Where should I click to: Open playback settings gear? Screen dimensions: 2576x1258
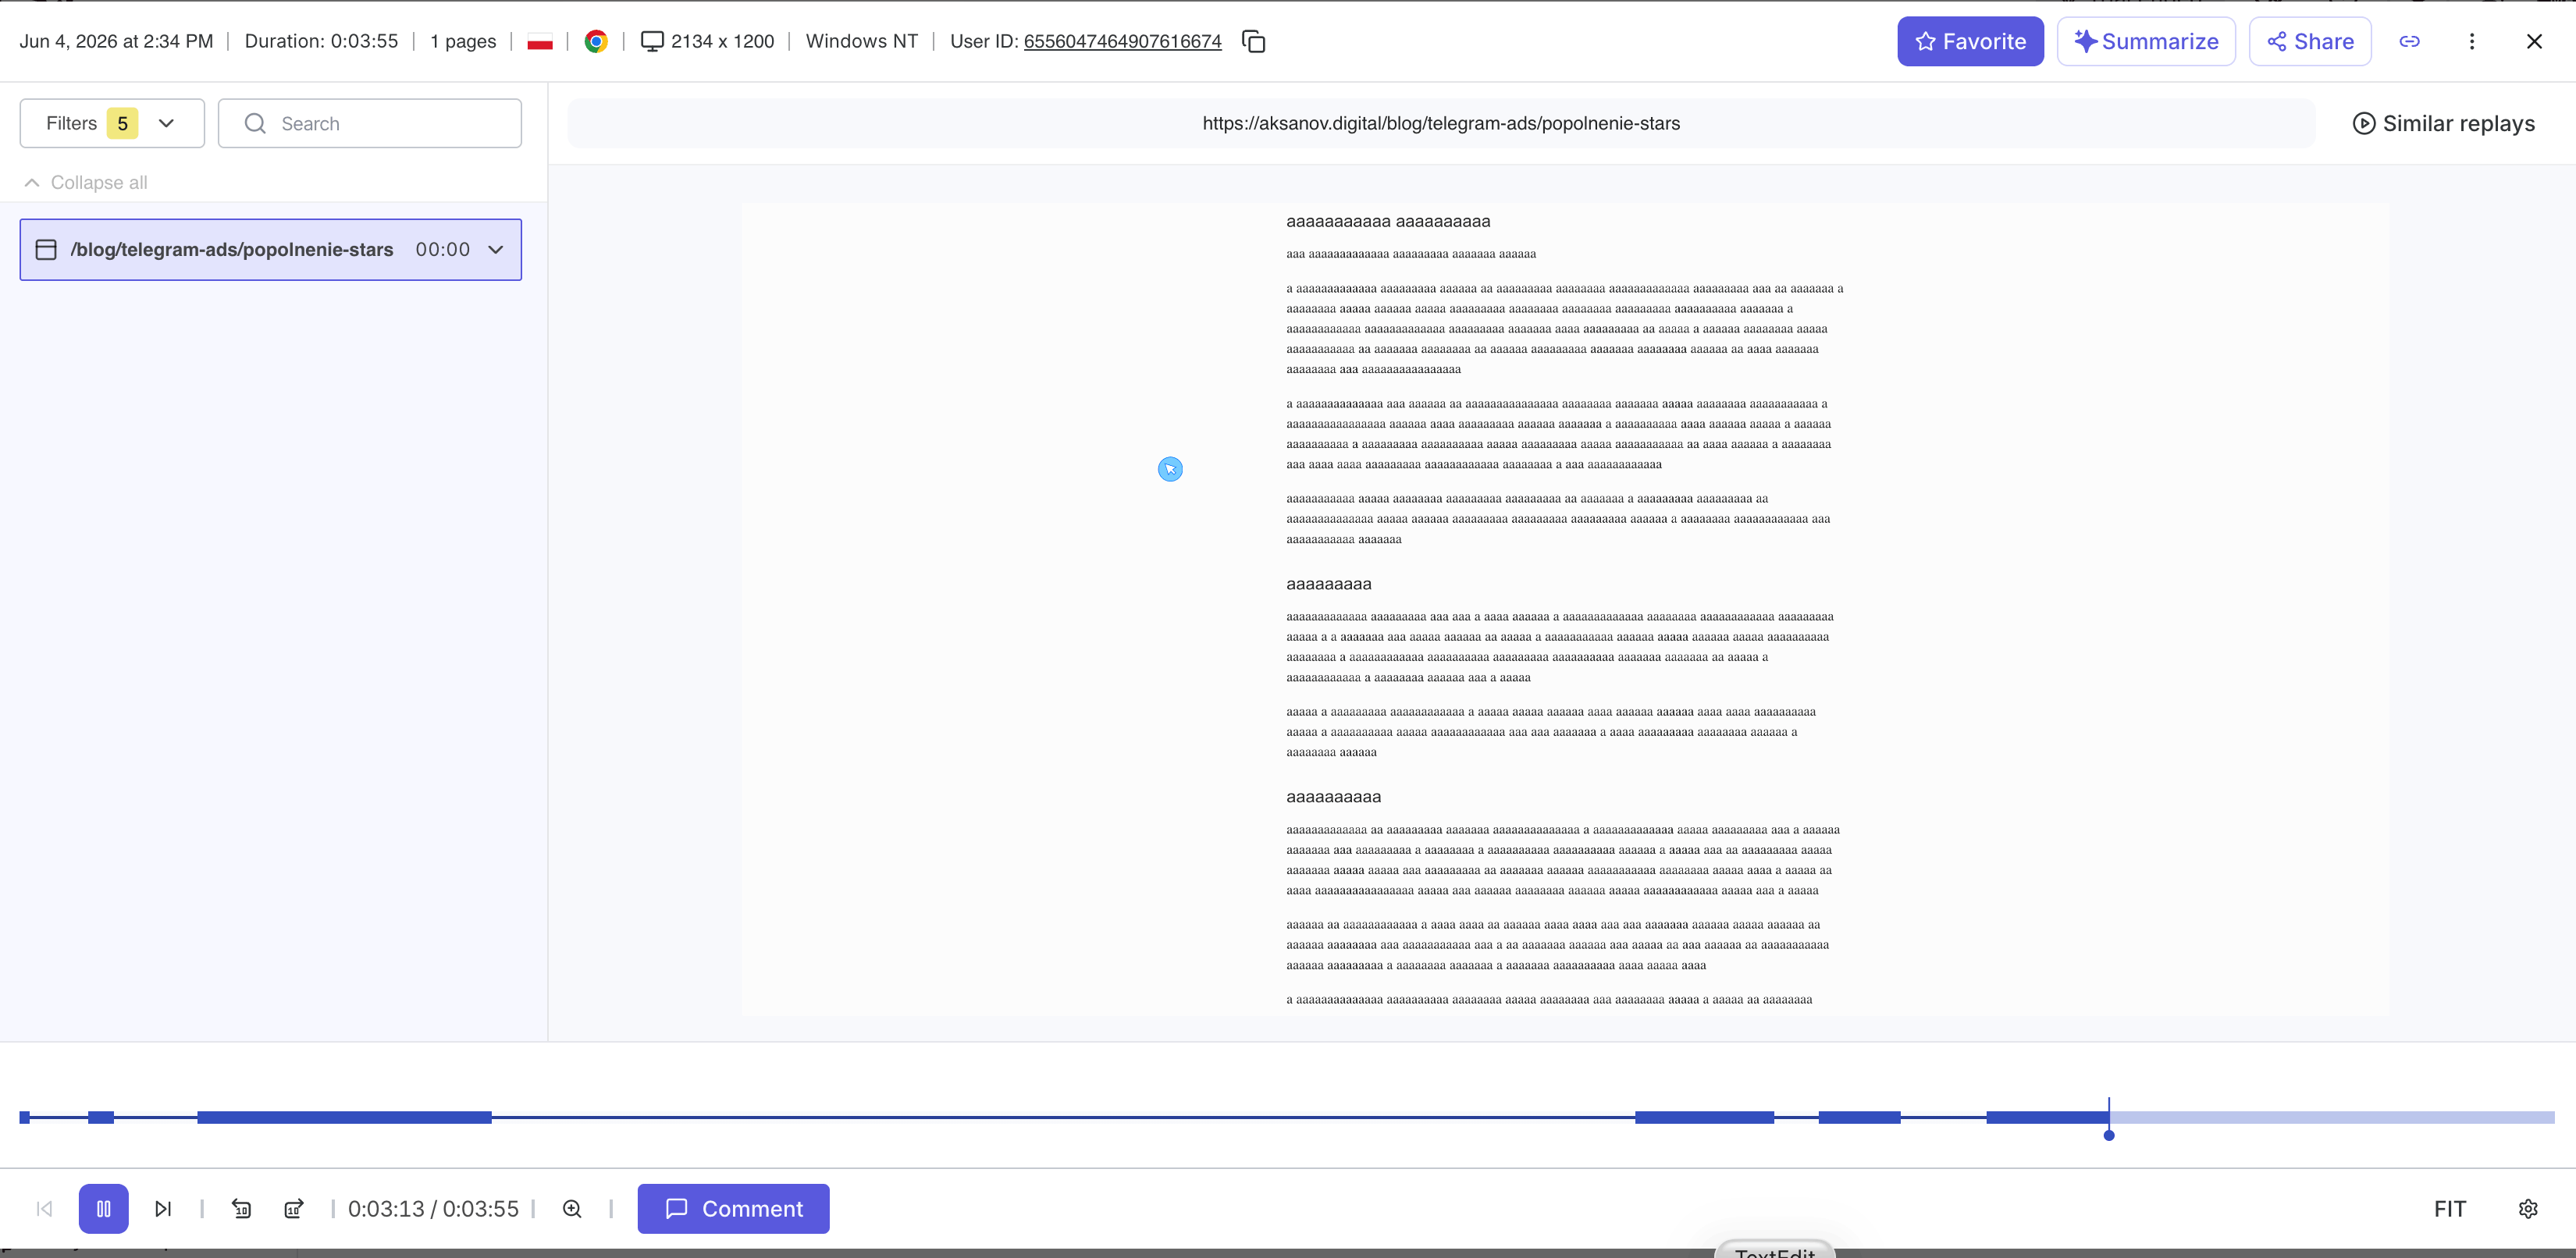[x=2528, y=1208]
